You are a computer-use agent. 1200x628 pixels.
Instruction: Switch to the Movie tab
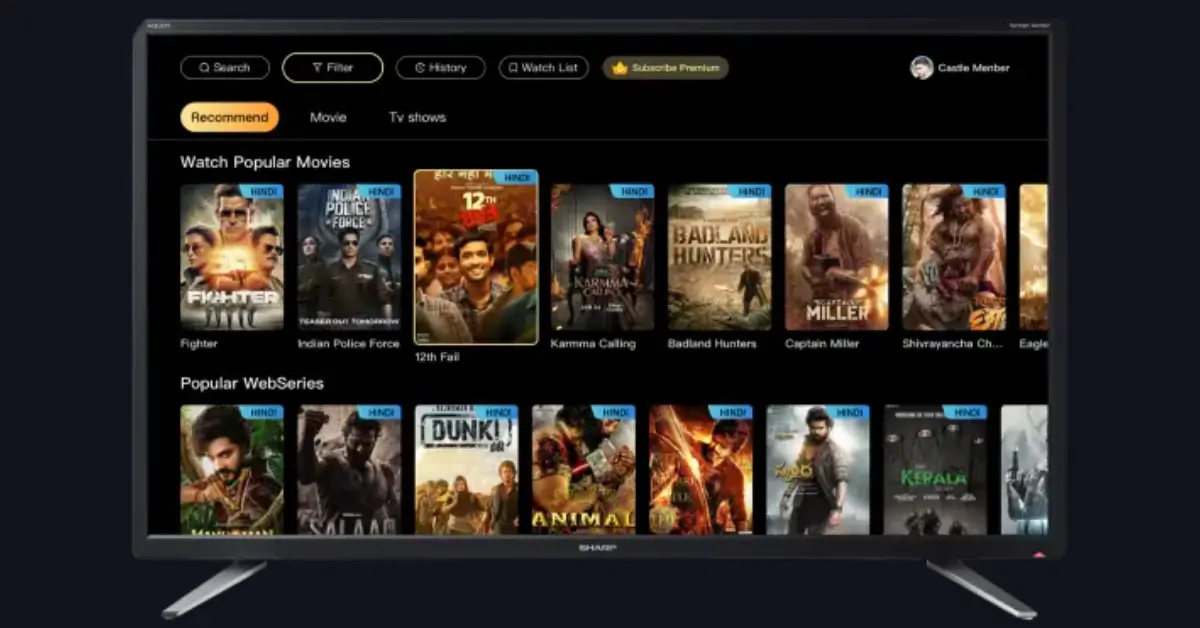click(x=328, y=117)
